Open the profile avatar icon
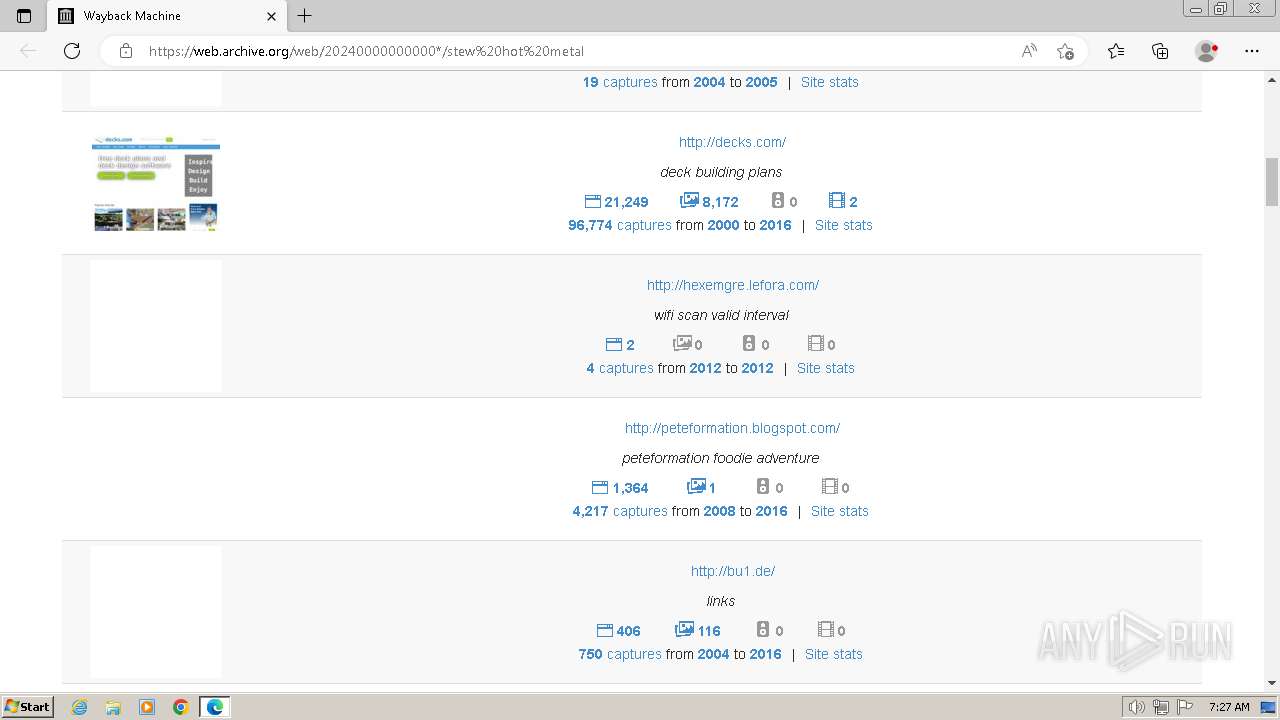Image resolution: width=1280 pixels, height=720 pixels. (x=1206, y=51)
